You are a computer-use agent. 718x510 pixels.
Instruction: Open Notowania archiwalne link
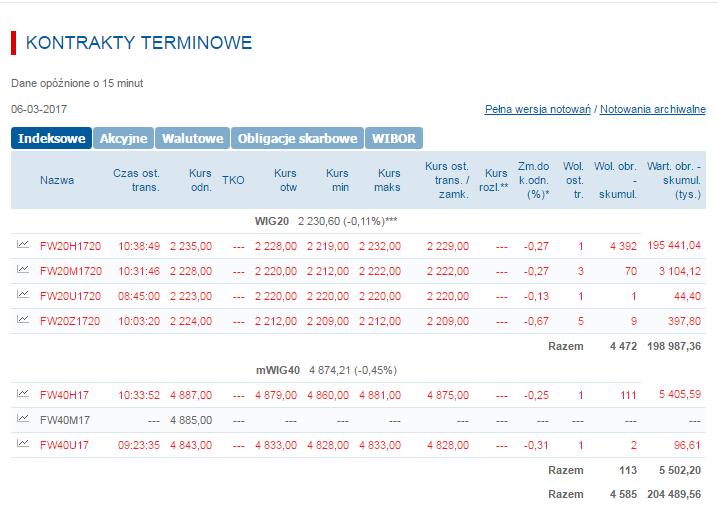653,109
